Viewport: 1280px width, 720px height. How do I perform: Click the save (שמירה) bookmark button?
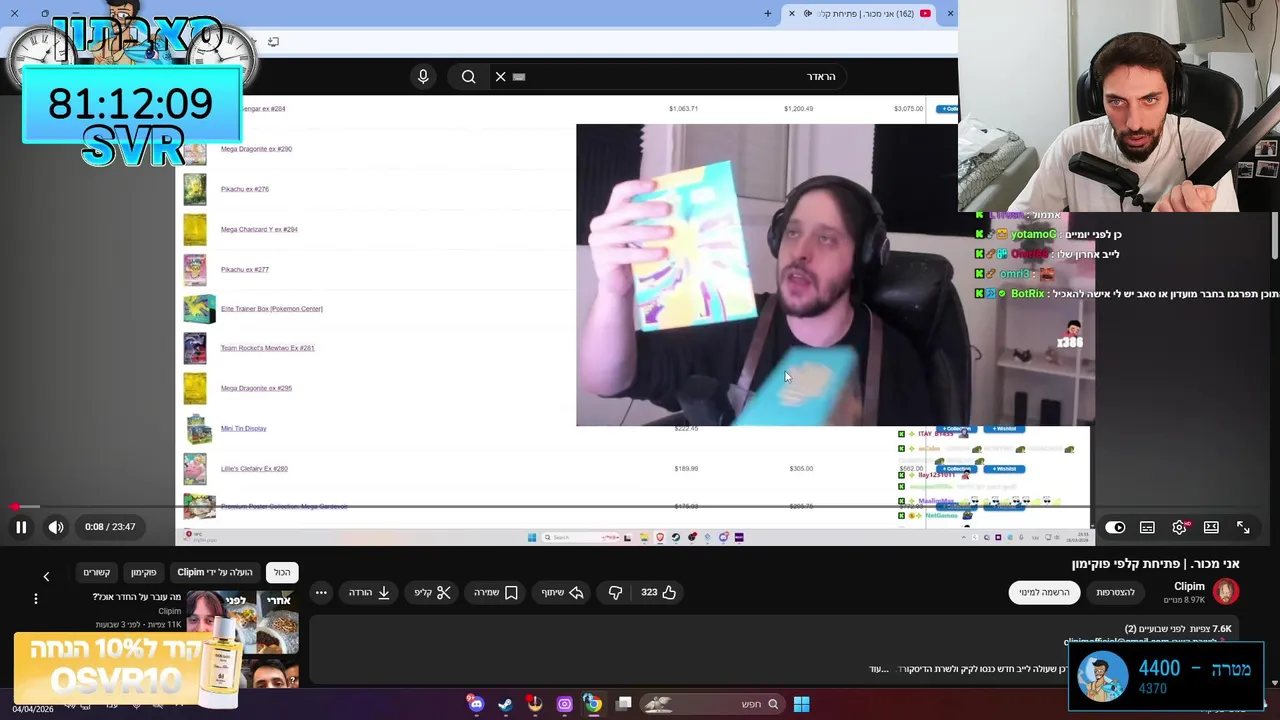pyautogui.click(x=496, y=592)
